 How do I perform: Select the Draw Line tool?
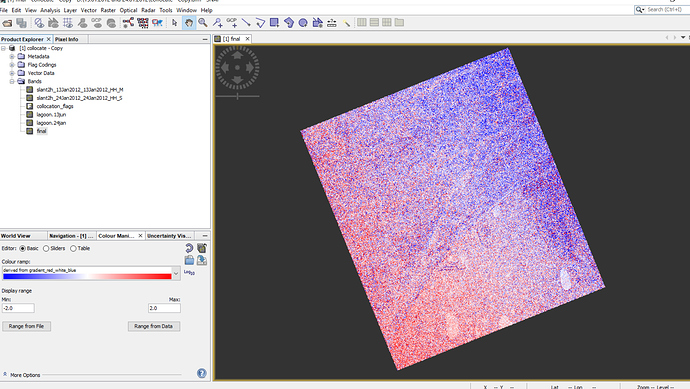(246, 23)
